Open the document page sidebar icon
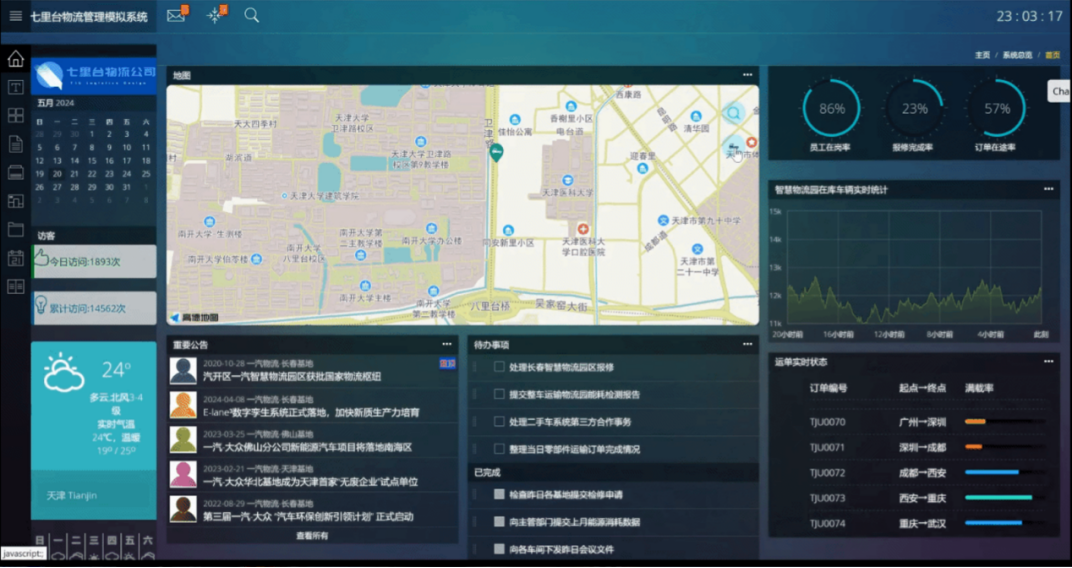This screenshot has height=568, width=1072. 15,144
